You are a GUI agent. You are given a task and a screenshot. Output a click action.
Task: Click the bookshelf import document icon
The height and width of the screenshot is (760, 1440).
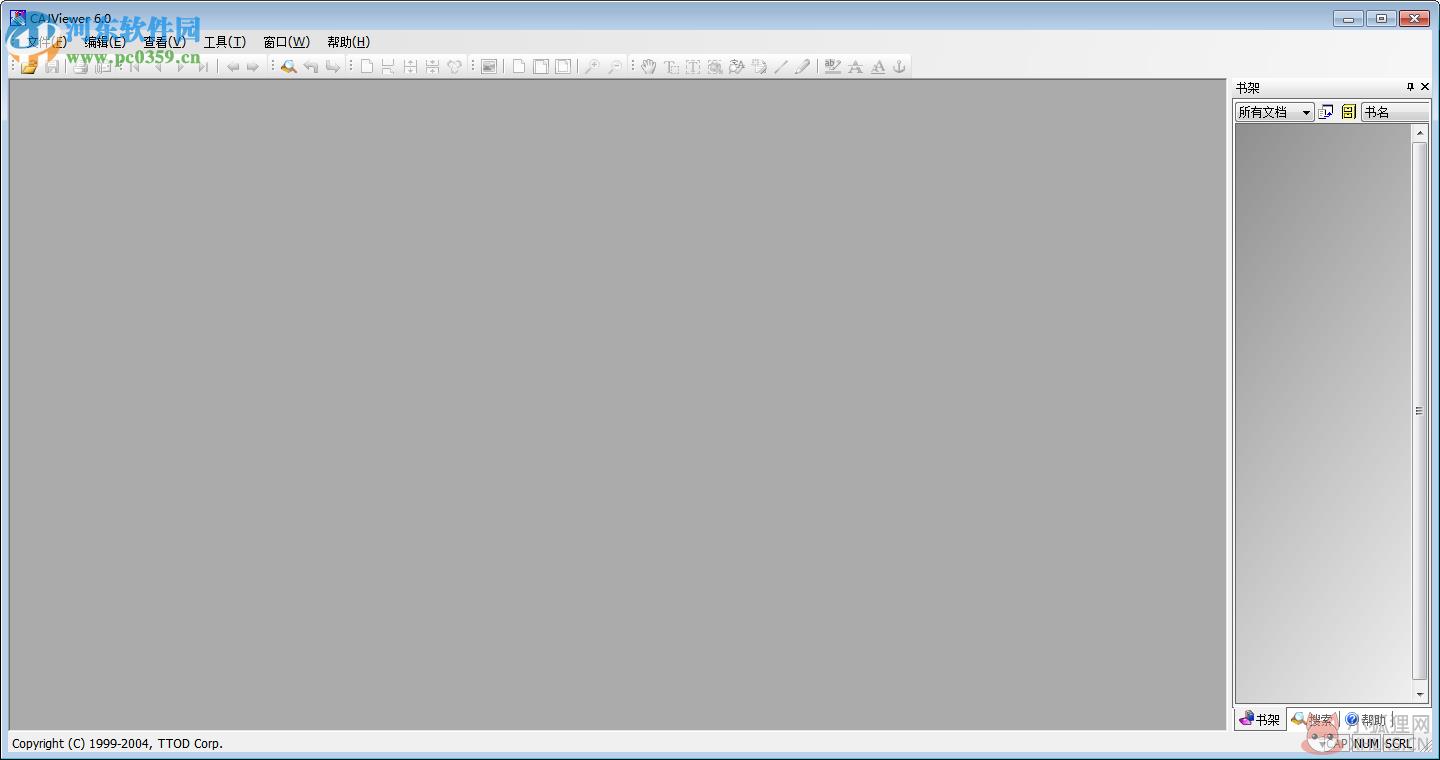tap(1326, 112)
